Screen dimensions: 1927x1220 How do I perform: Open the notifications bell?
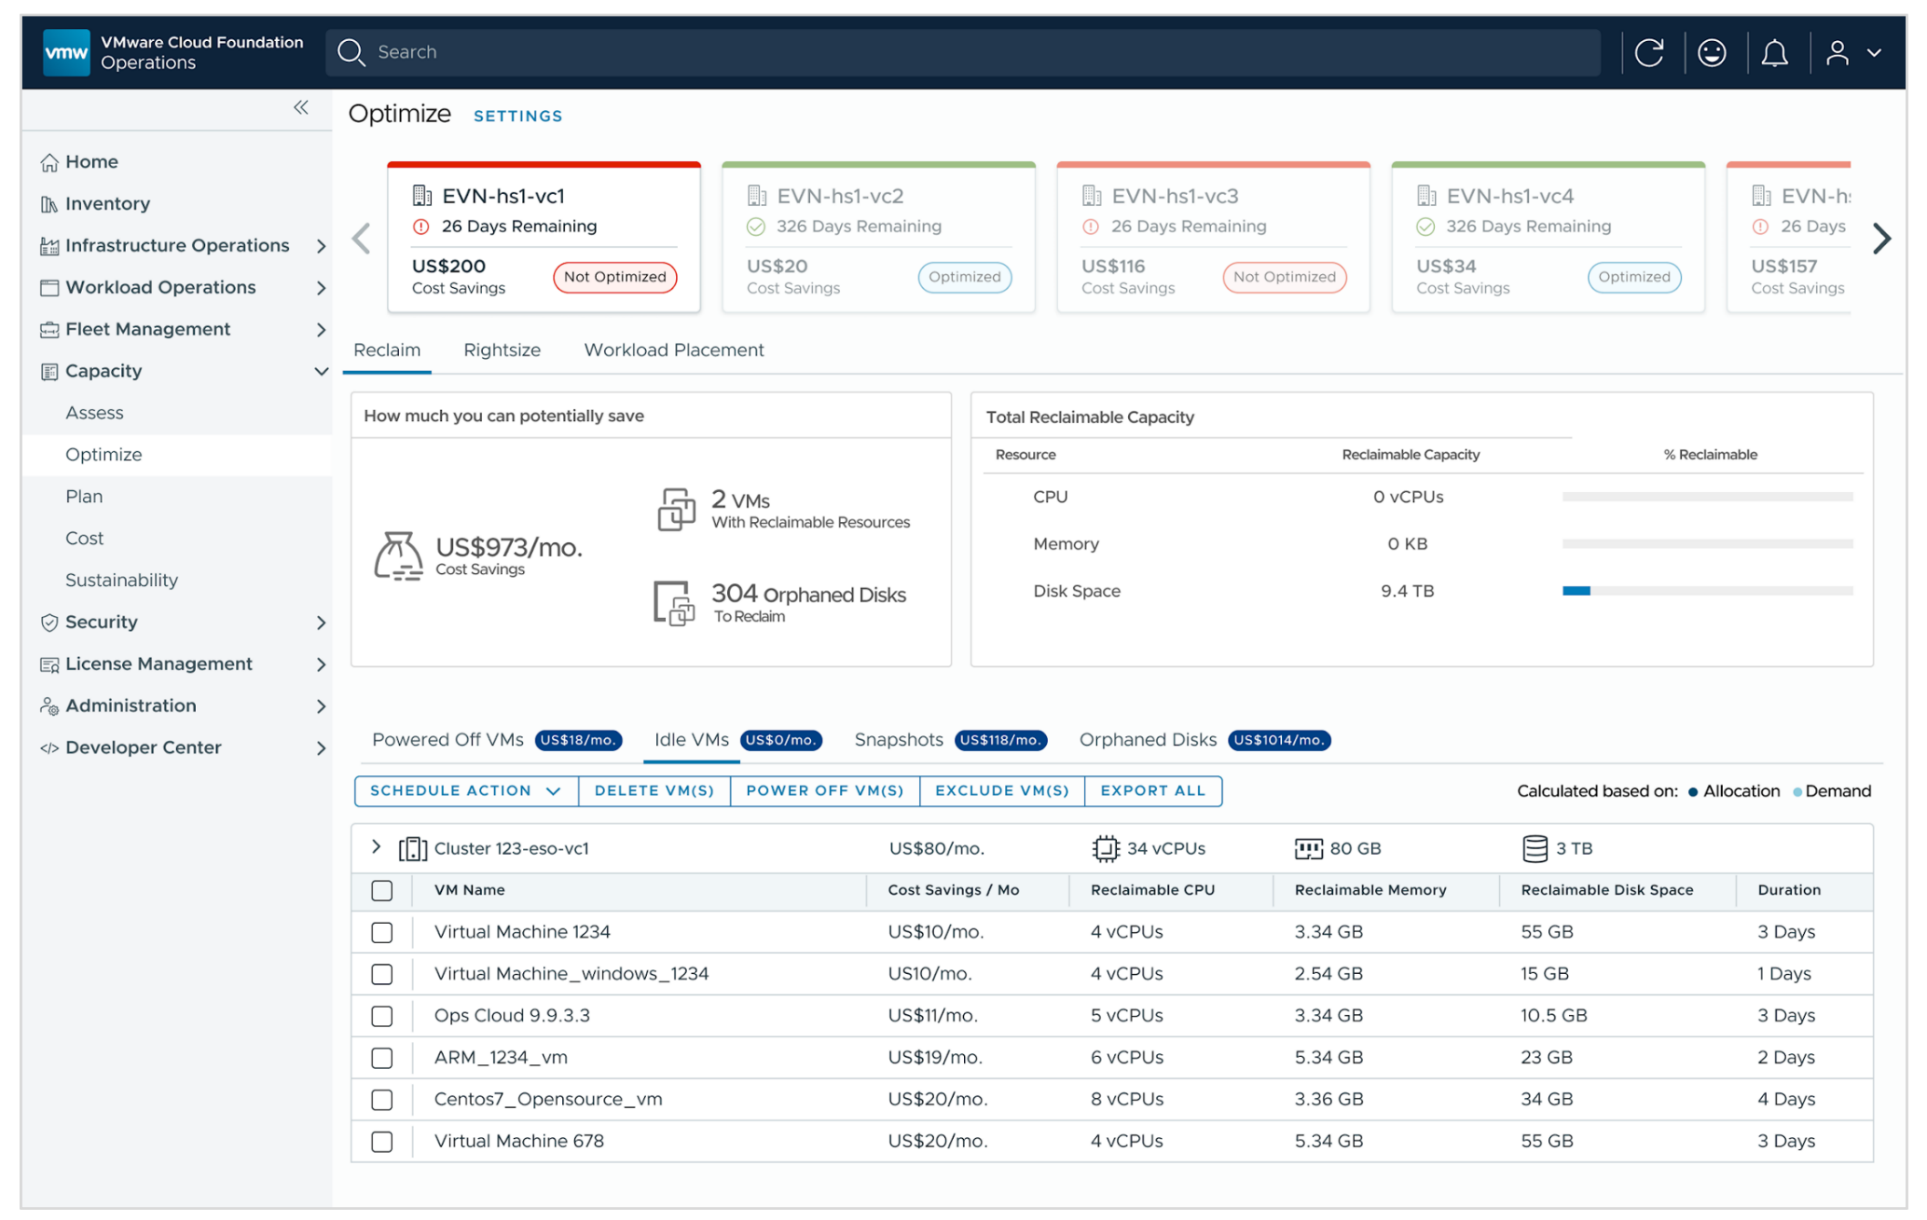tap(1774, 52)
